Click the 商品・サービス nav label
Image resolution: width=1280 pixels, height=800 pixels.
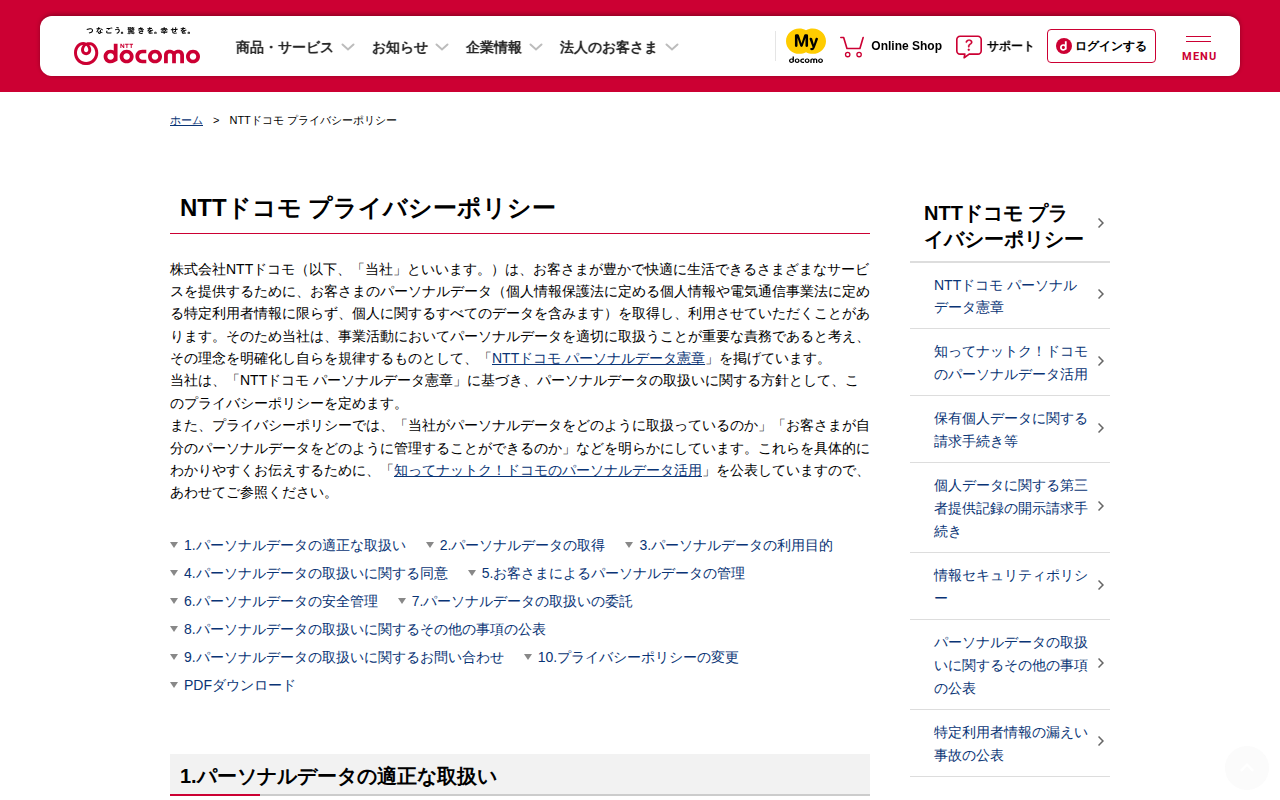tap(284, 47)
